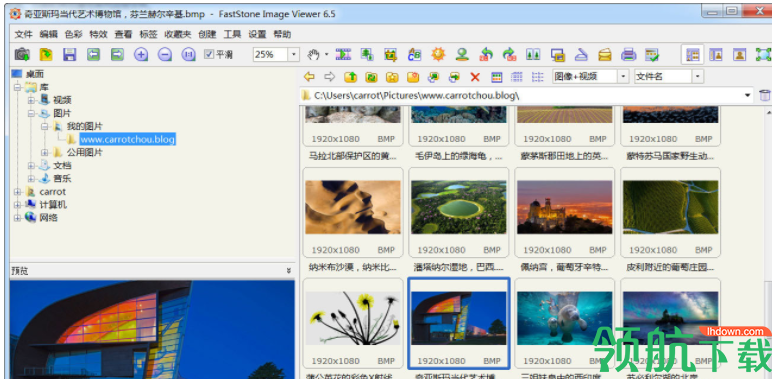772x379 pixels.
Task: Click the settings checklist icon
Action: [652, 54]
